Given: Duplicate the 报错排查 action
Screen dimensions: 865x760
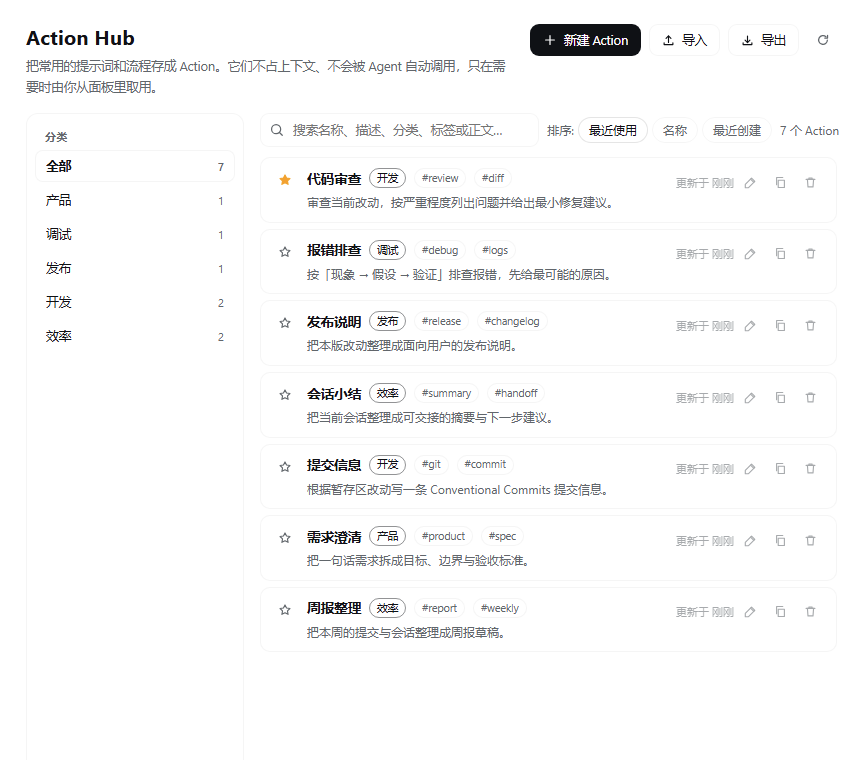Looking at the screenshot, I should tap(780, 254).
